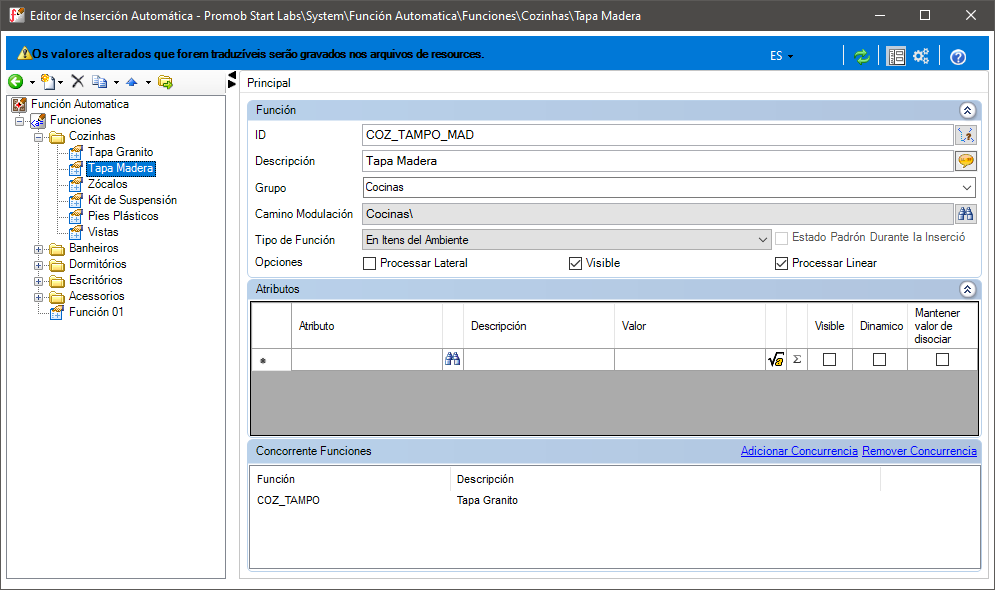1002x597 pixels.
Task: Check the Dinamico checkbox in attributes row
Action: pos(879,360)
